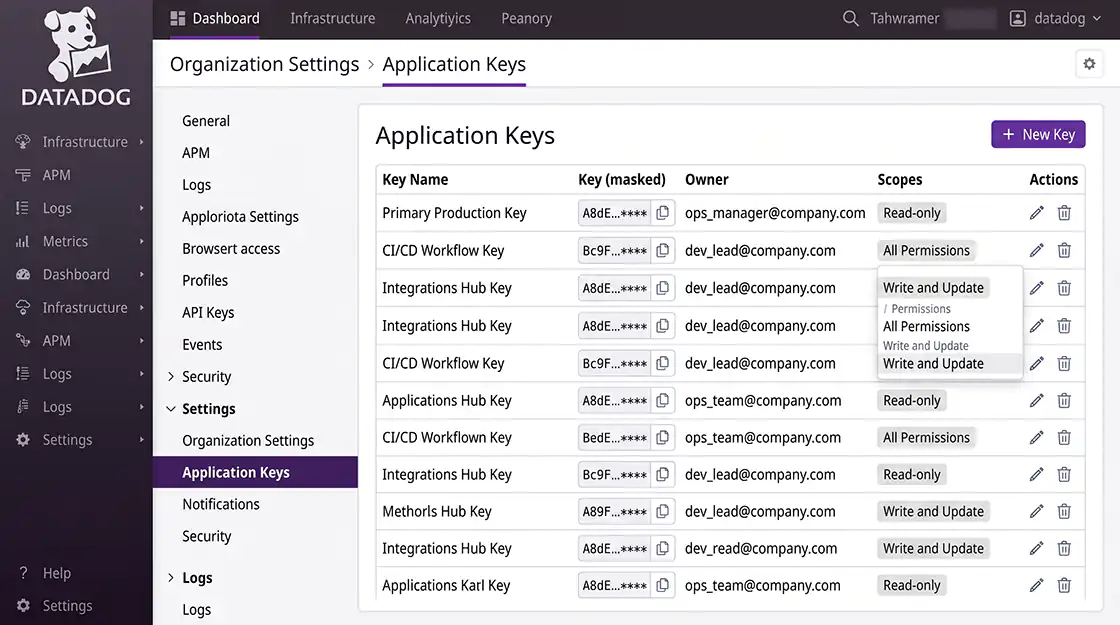Screen dimensions: 1120x625
Task: Copy the Applications Karl Key value
Action: pyautogui.click(x=663, y=586)
